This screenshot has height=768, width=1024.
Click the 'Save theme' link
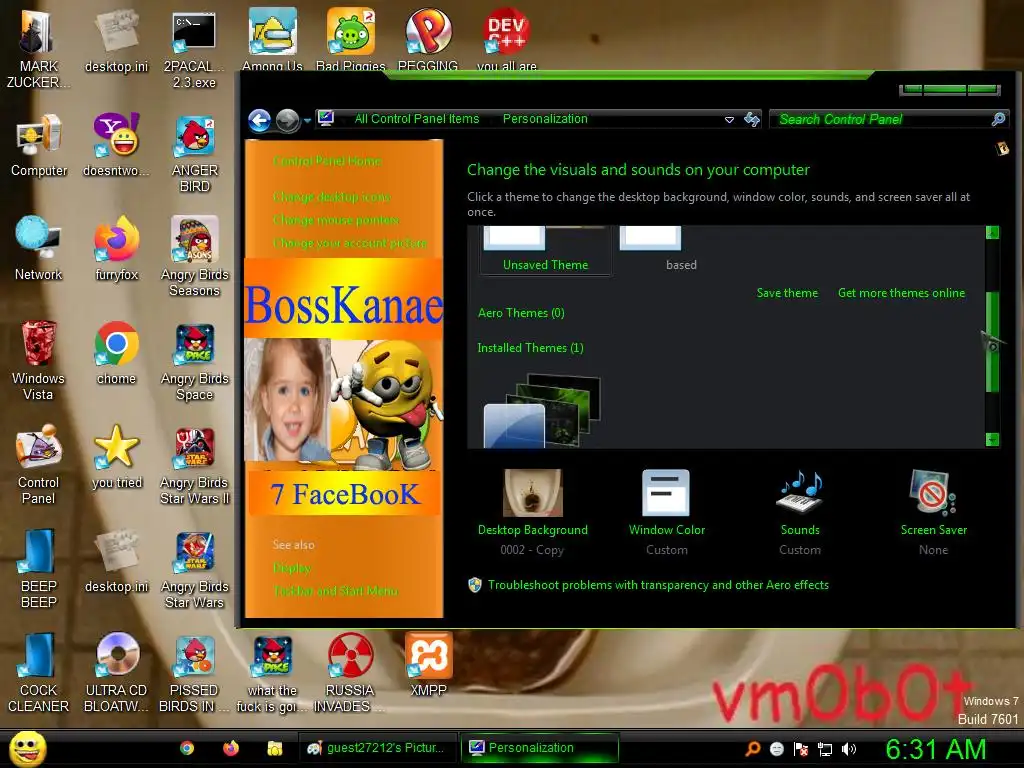click(787, 293)
